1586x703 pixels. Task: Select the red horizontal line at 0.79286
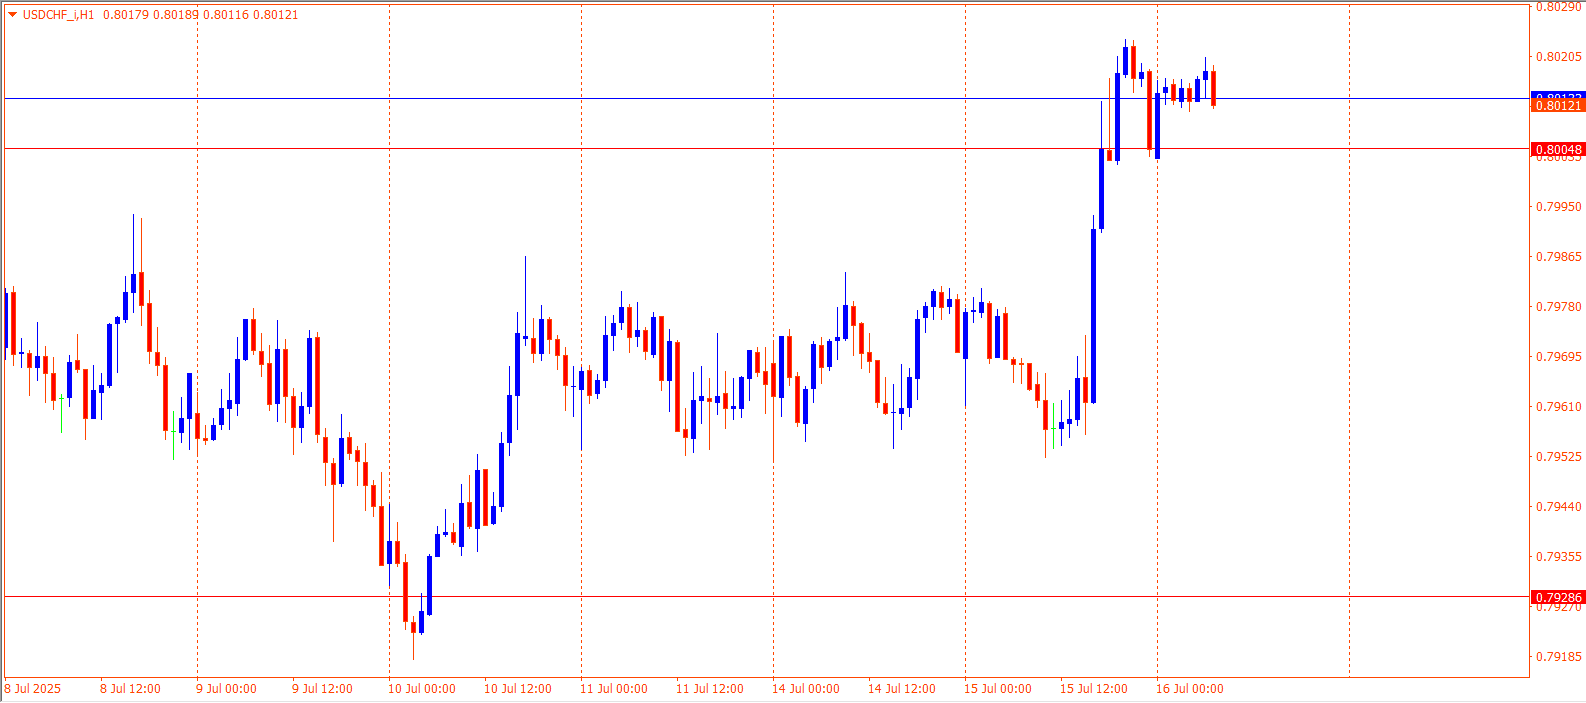tap(766, 596)
